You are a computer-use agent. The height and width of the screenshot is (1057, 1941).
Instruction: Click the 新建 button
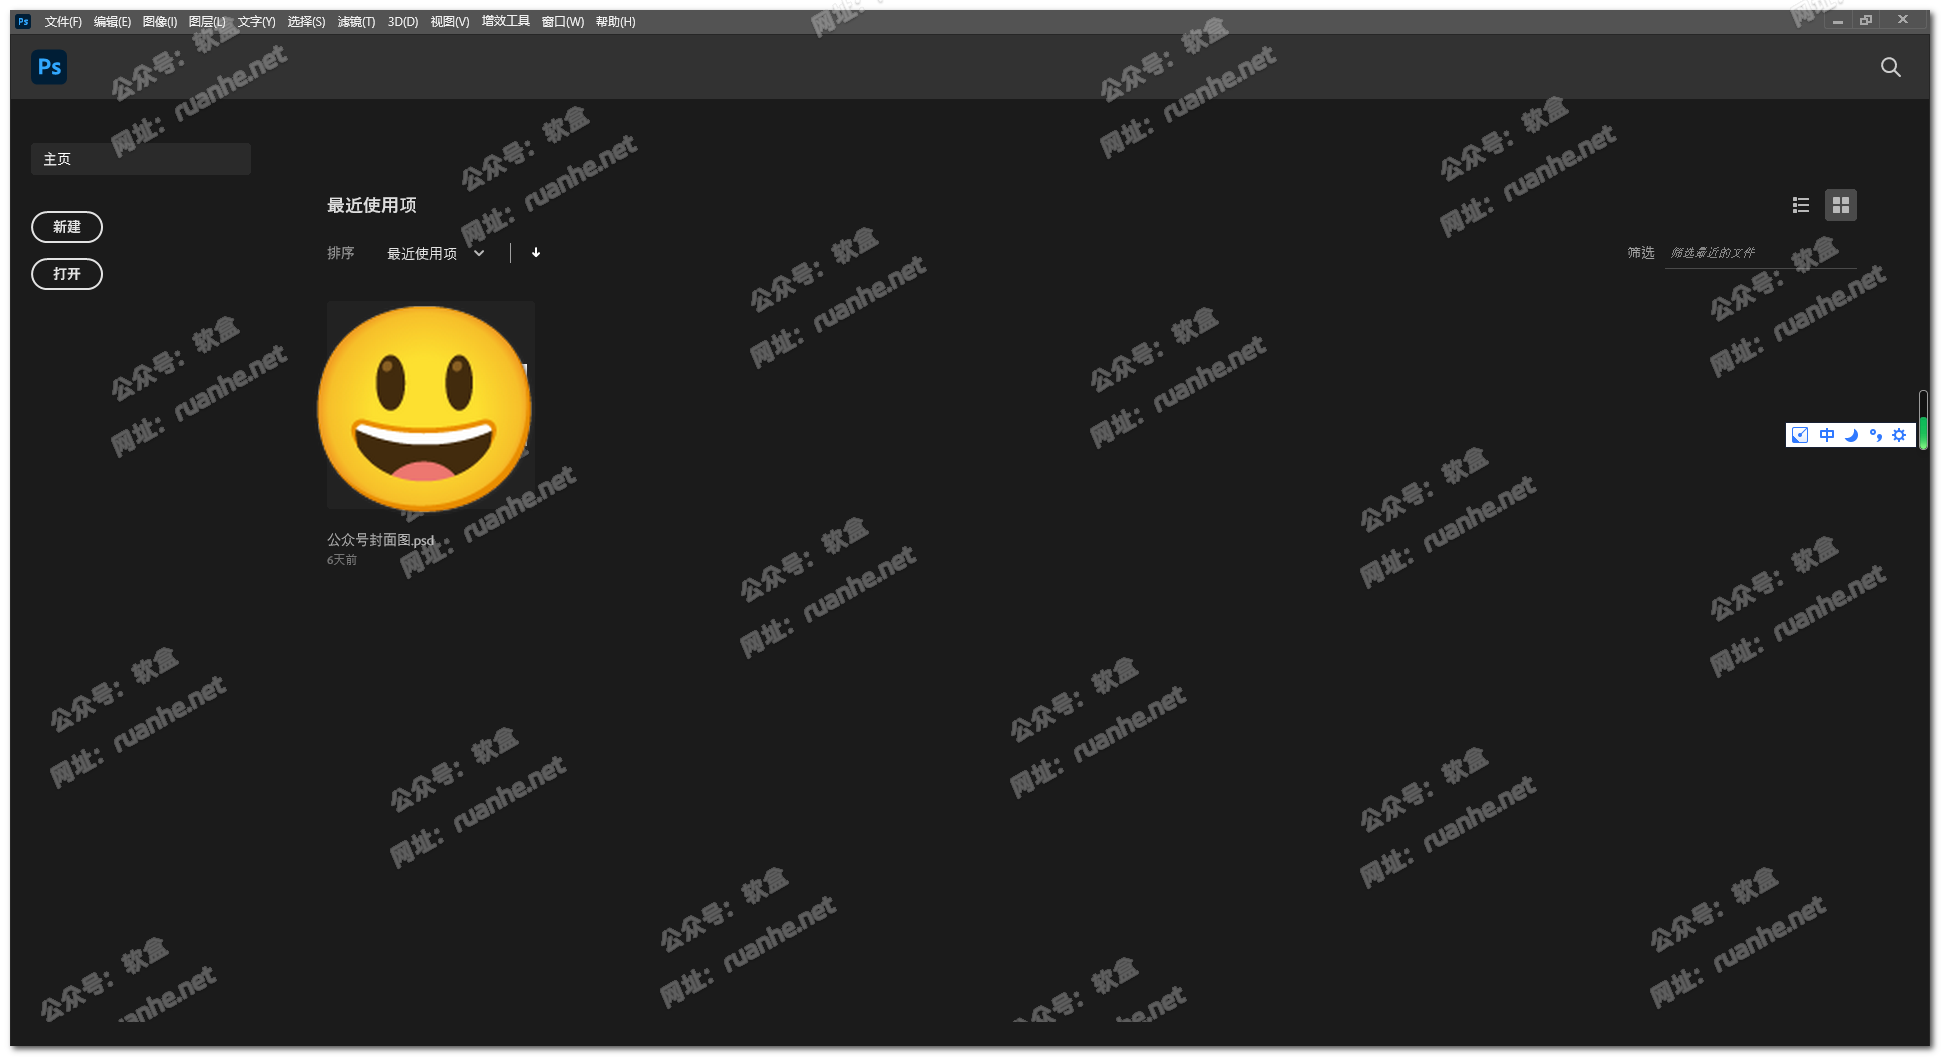click(67, 227)
